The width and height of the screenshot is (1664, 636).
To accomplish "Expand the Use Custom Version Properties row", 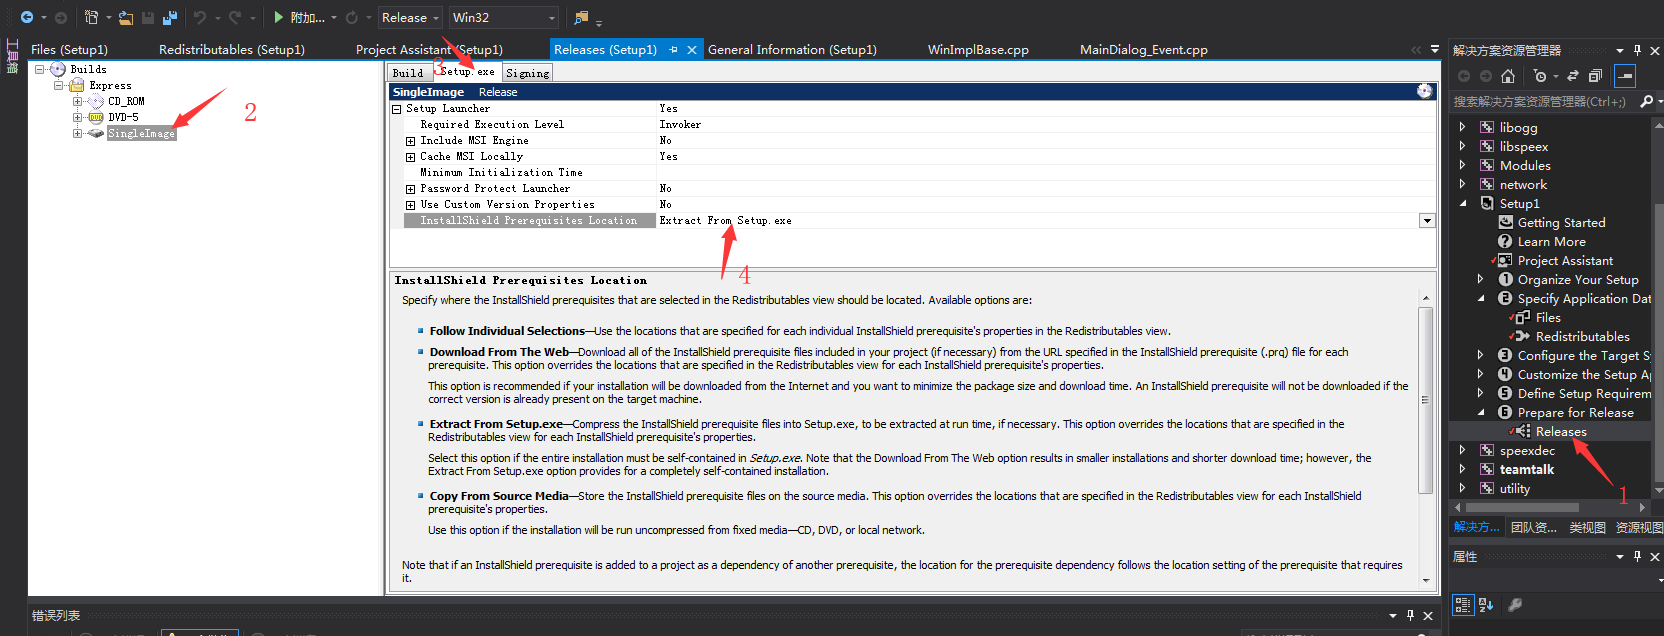I will [410, 205].
